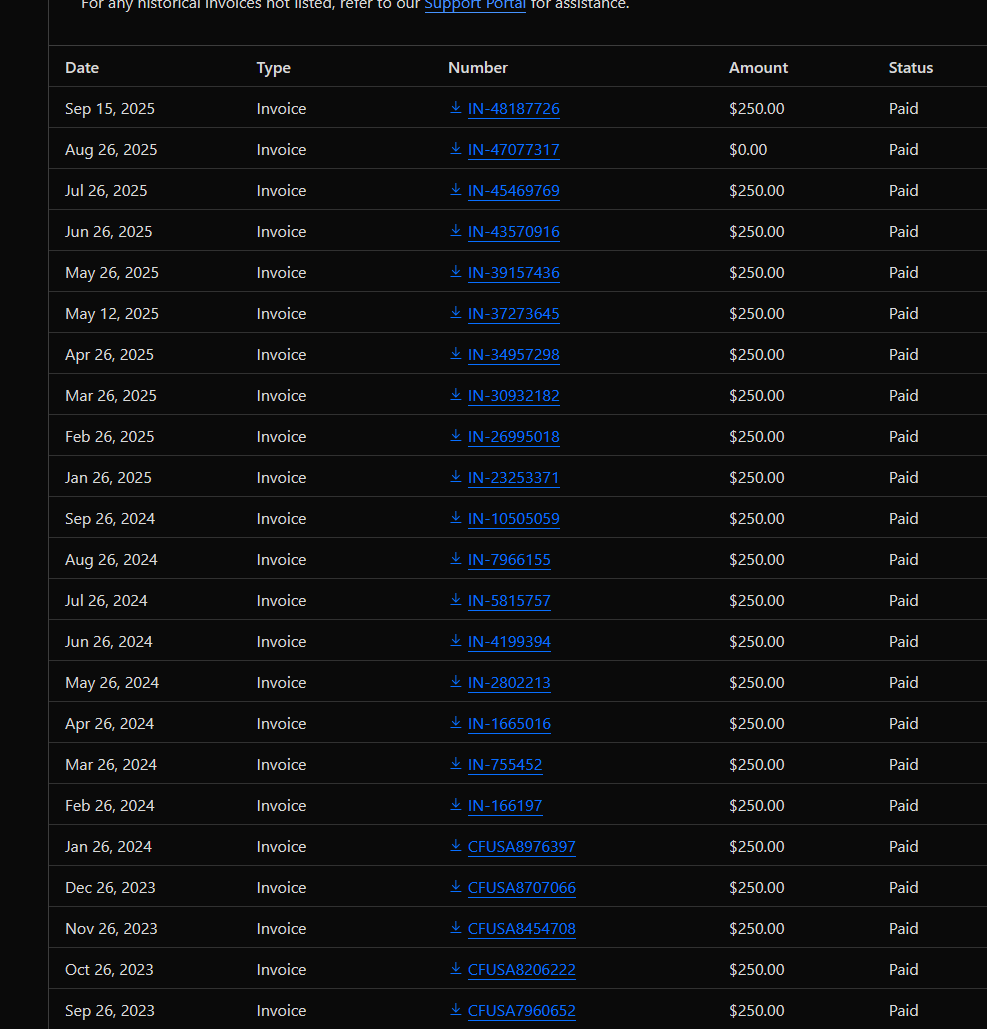Download icon for CFUSA8454708
The width and height of the screenshot is (987, 1029).
(455, 928)
